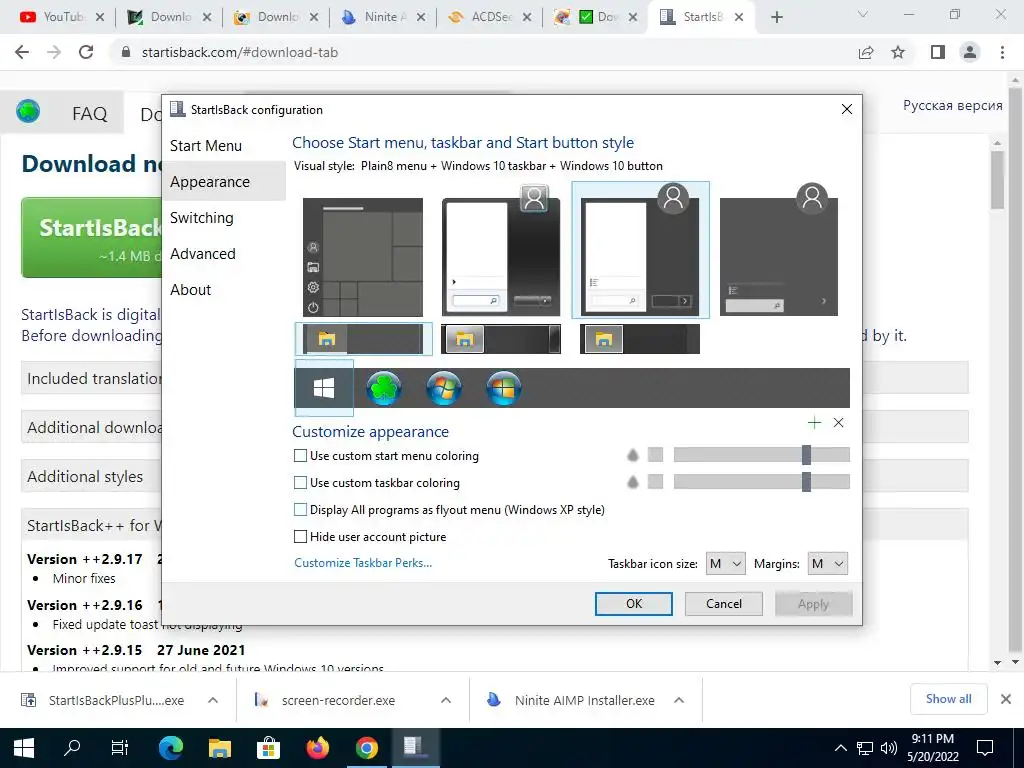1024x768 pixels.
Task: Expand Ninite AIMP Installer download options arrow
Action: tap(679, 700)
